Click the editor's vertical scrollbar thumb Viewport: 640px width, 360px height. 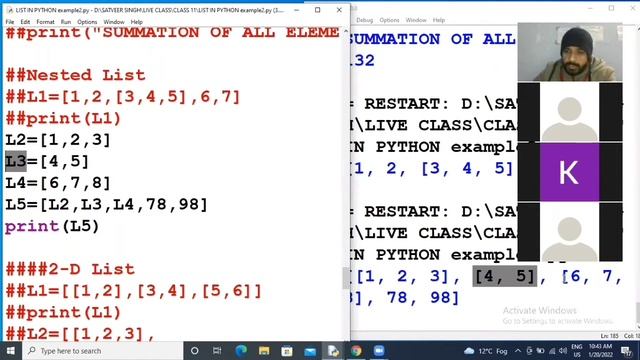click(346, 278)
